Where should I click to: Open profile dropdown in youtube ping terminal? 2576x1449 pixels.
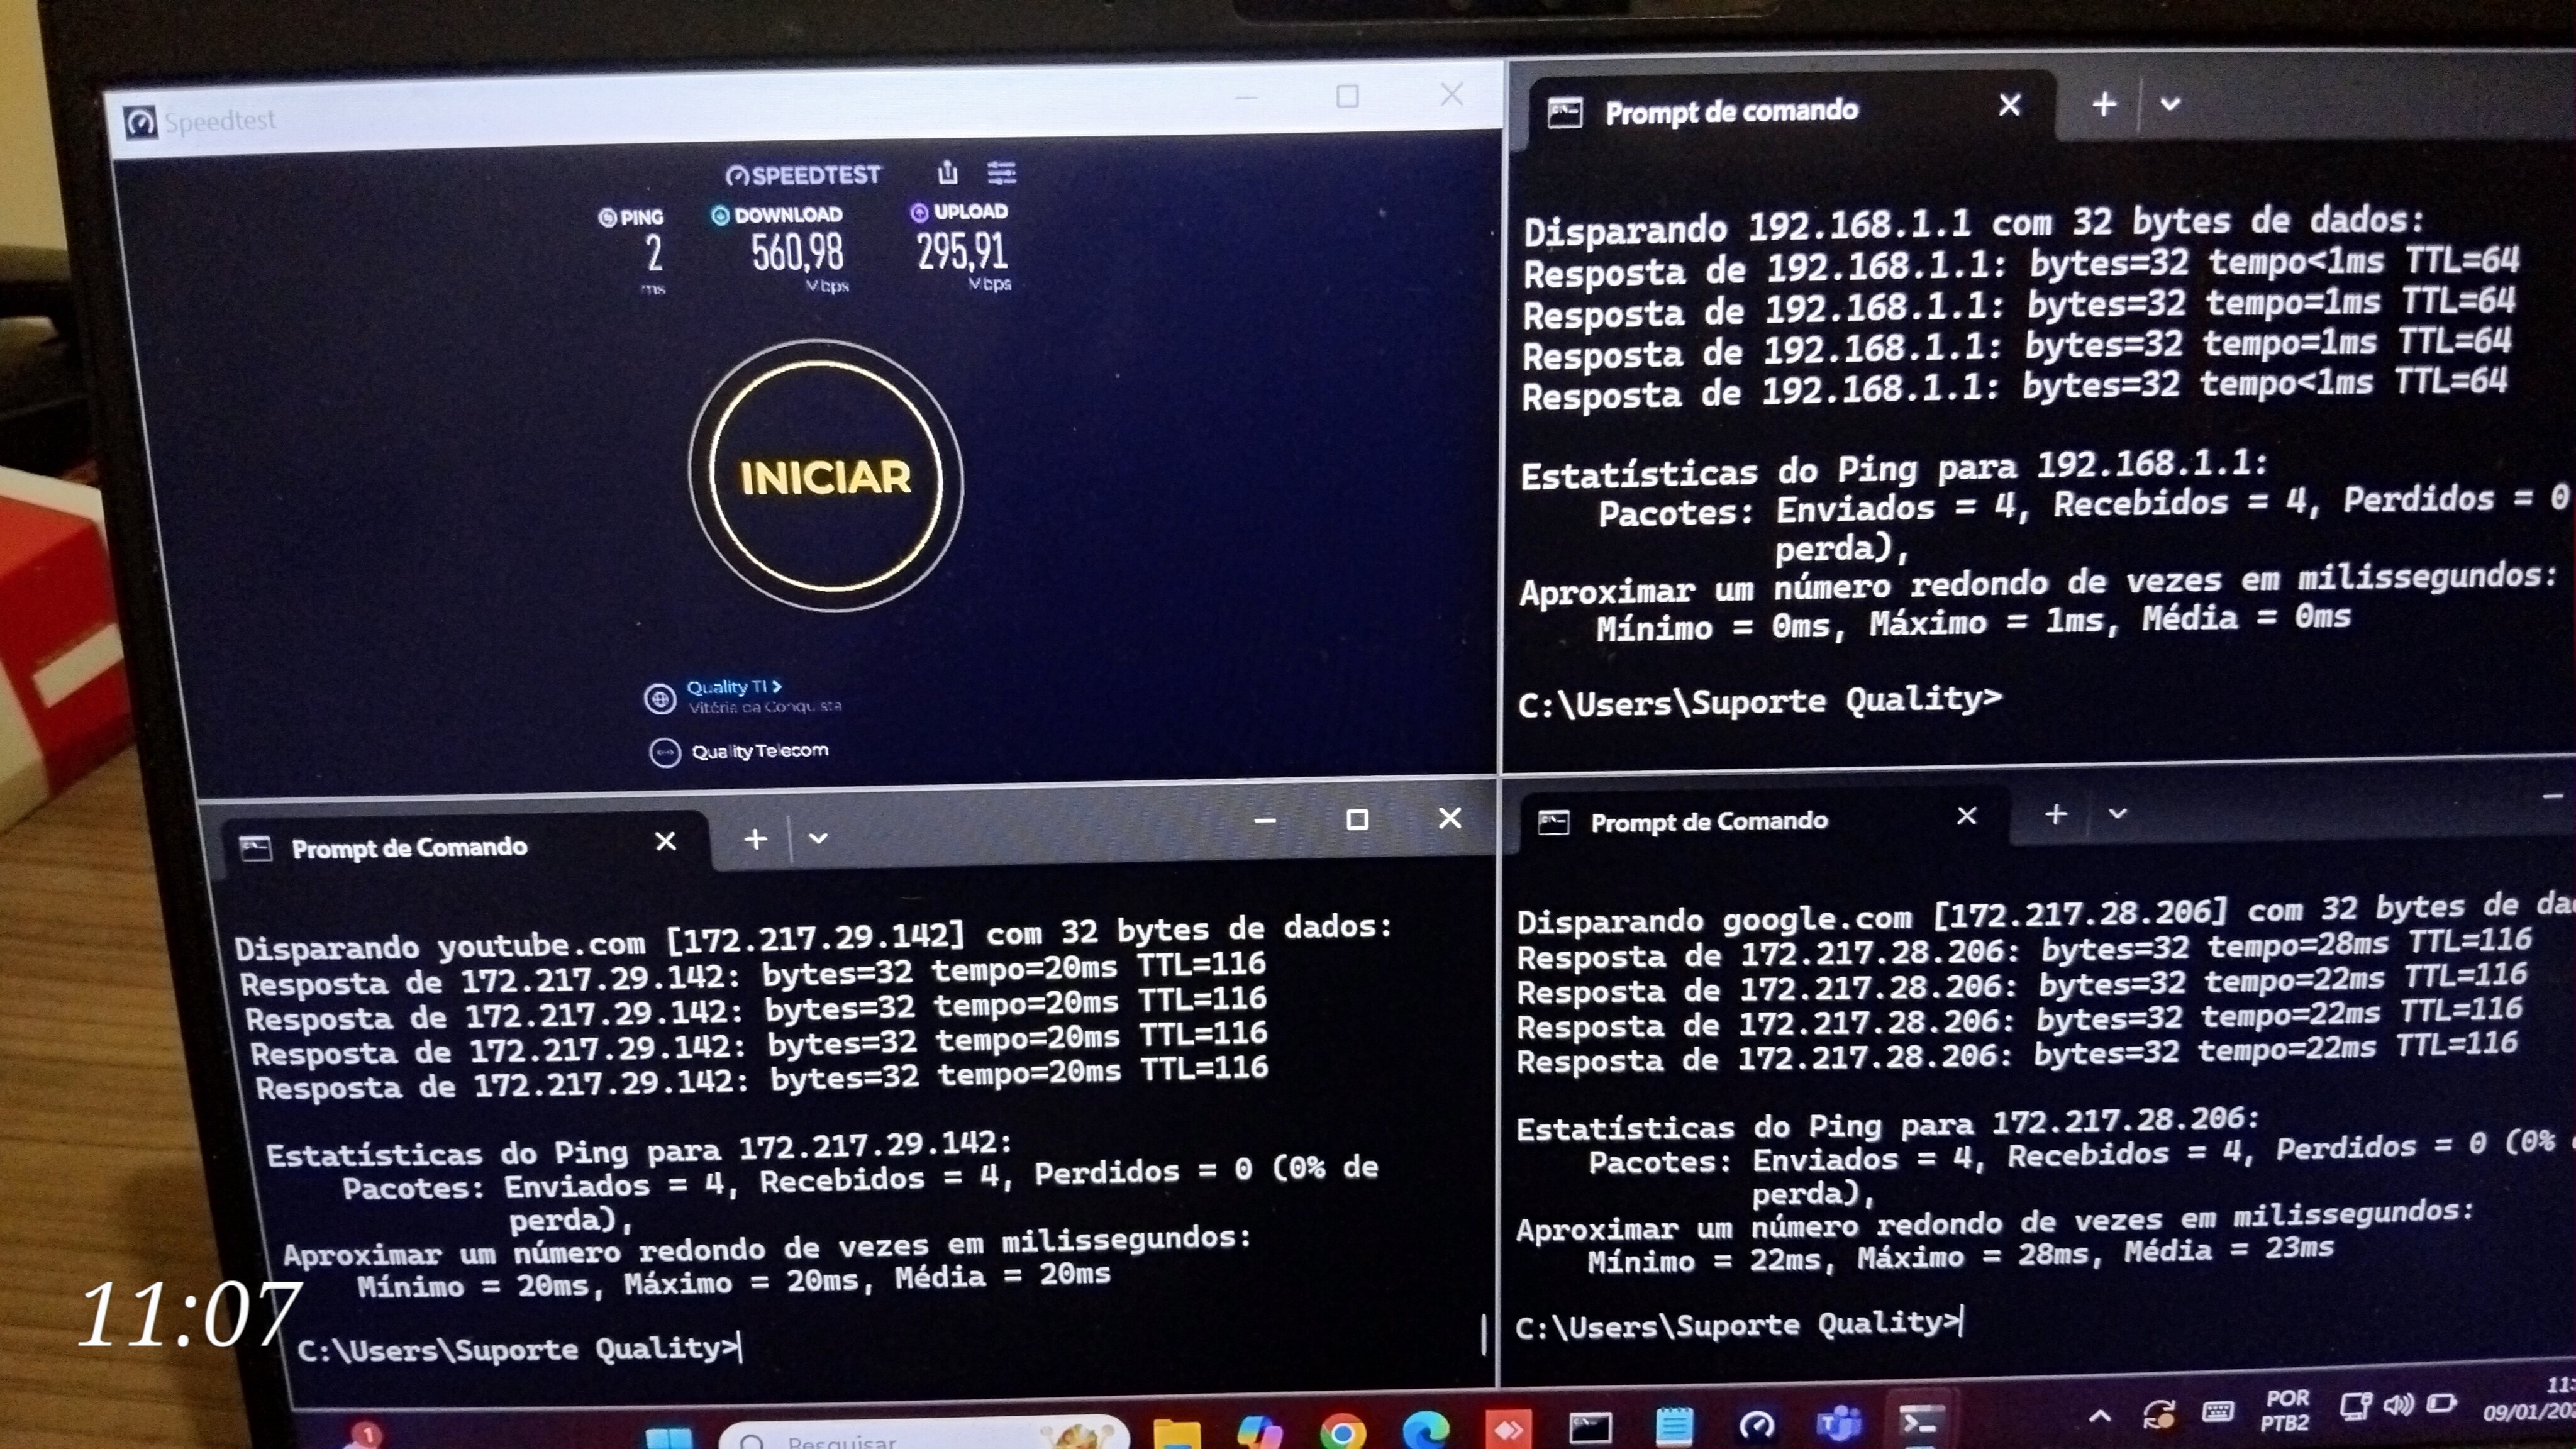(818, 839)
